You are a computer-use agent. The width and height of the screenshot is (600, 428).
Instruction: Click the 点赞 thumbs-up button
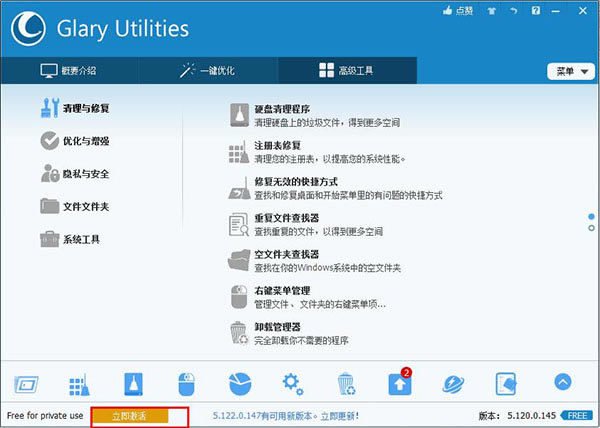[457, 12]
